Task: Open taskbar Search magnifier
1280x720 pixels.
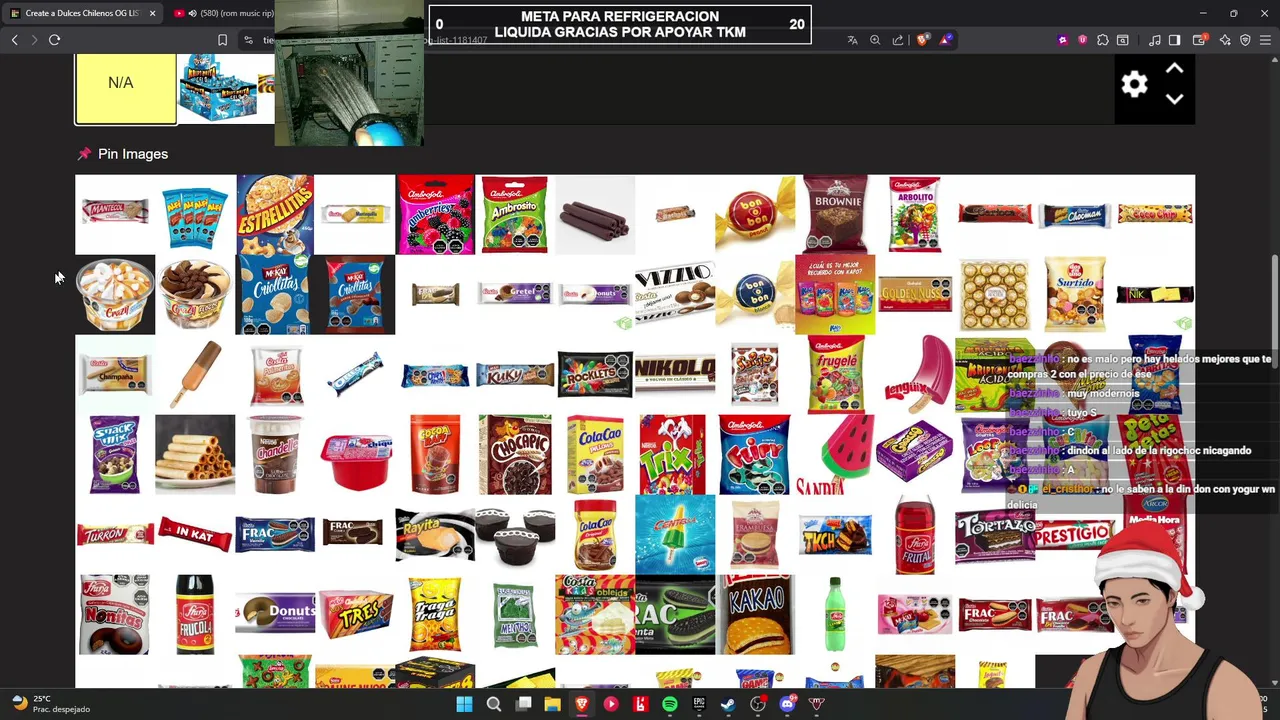Action: pyautogui.click(x=494, y=704)
